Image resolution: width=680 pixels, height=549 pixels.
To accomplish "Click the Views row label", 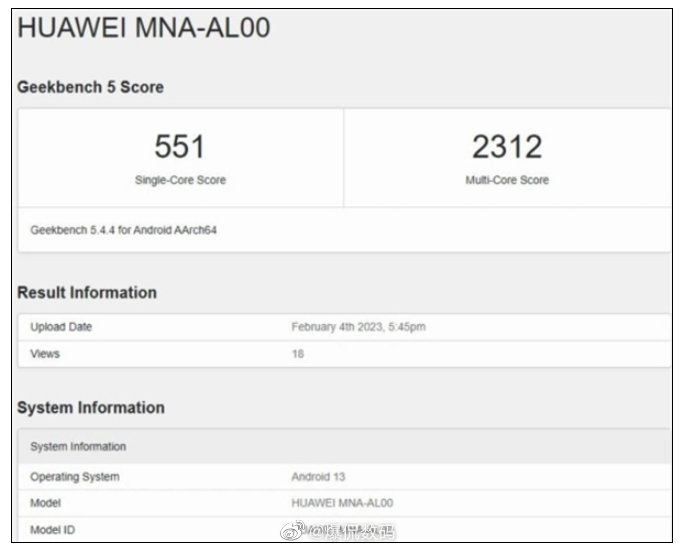I will coord(45,354).
